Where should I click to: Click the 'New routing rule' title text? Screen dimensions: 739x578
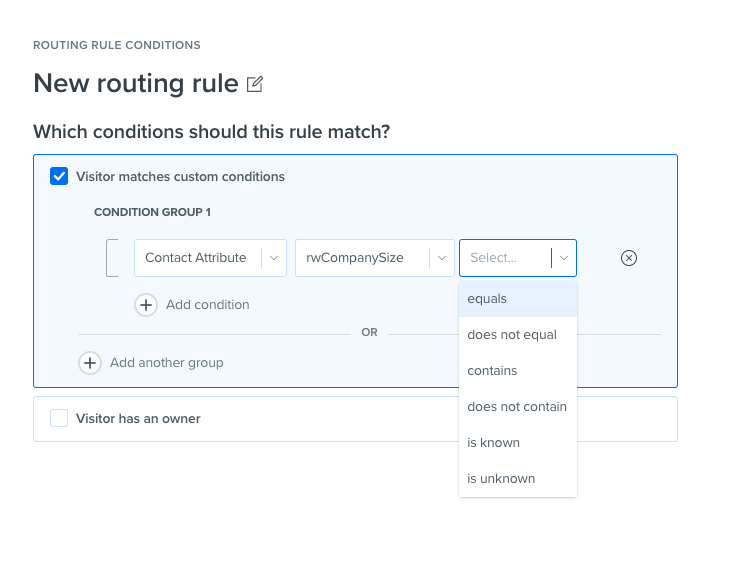click(x=135, y=83)
